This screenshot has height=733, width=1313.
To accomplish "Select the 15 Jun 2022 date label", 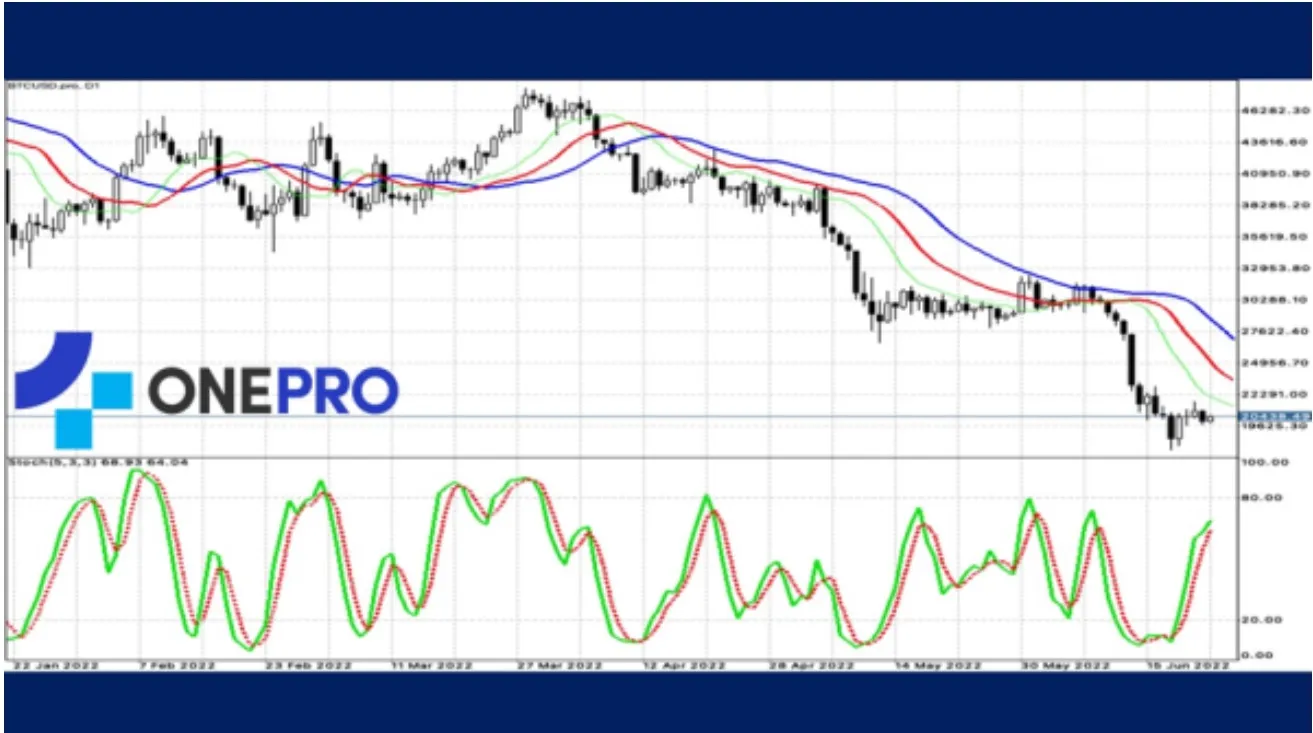I will (1188, 665).
